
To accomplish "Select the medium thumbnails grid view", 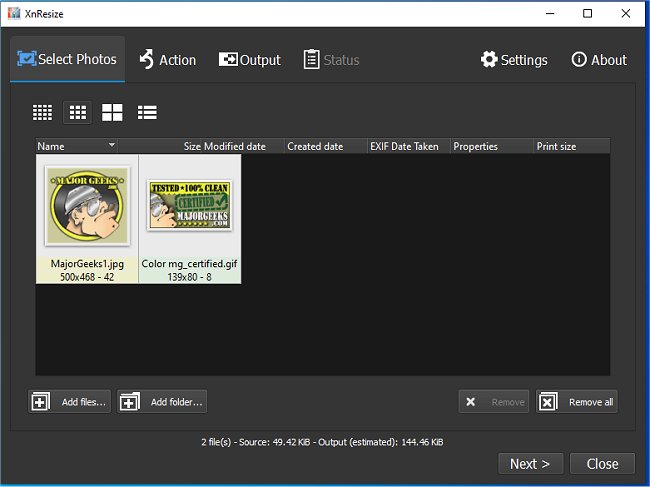I will point(78,112).
